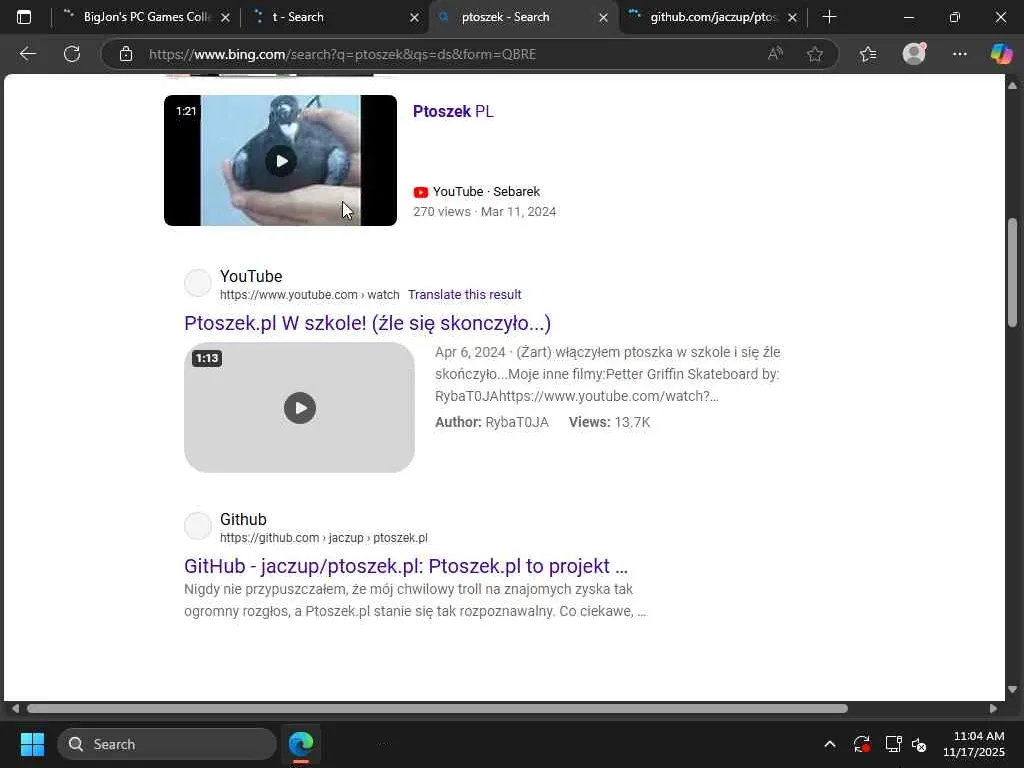
Task: Click the red YouTube icon beside Sebarek
Action: pyautogui.click(x=421, y=192)
